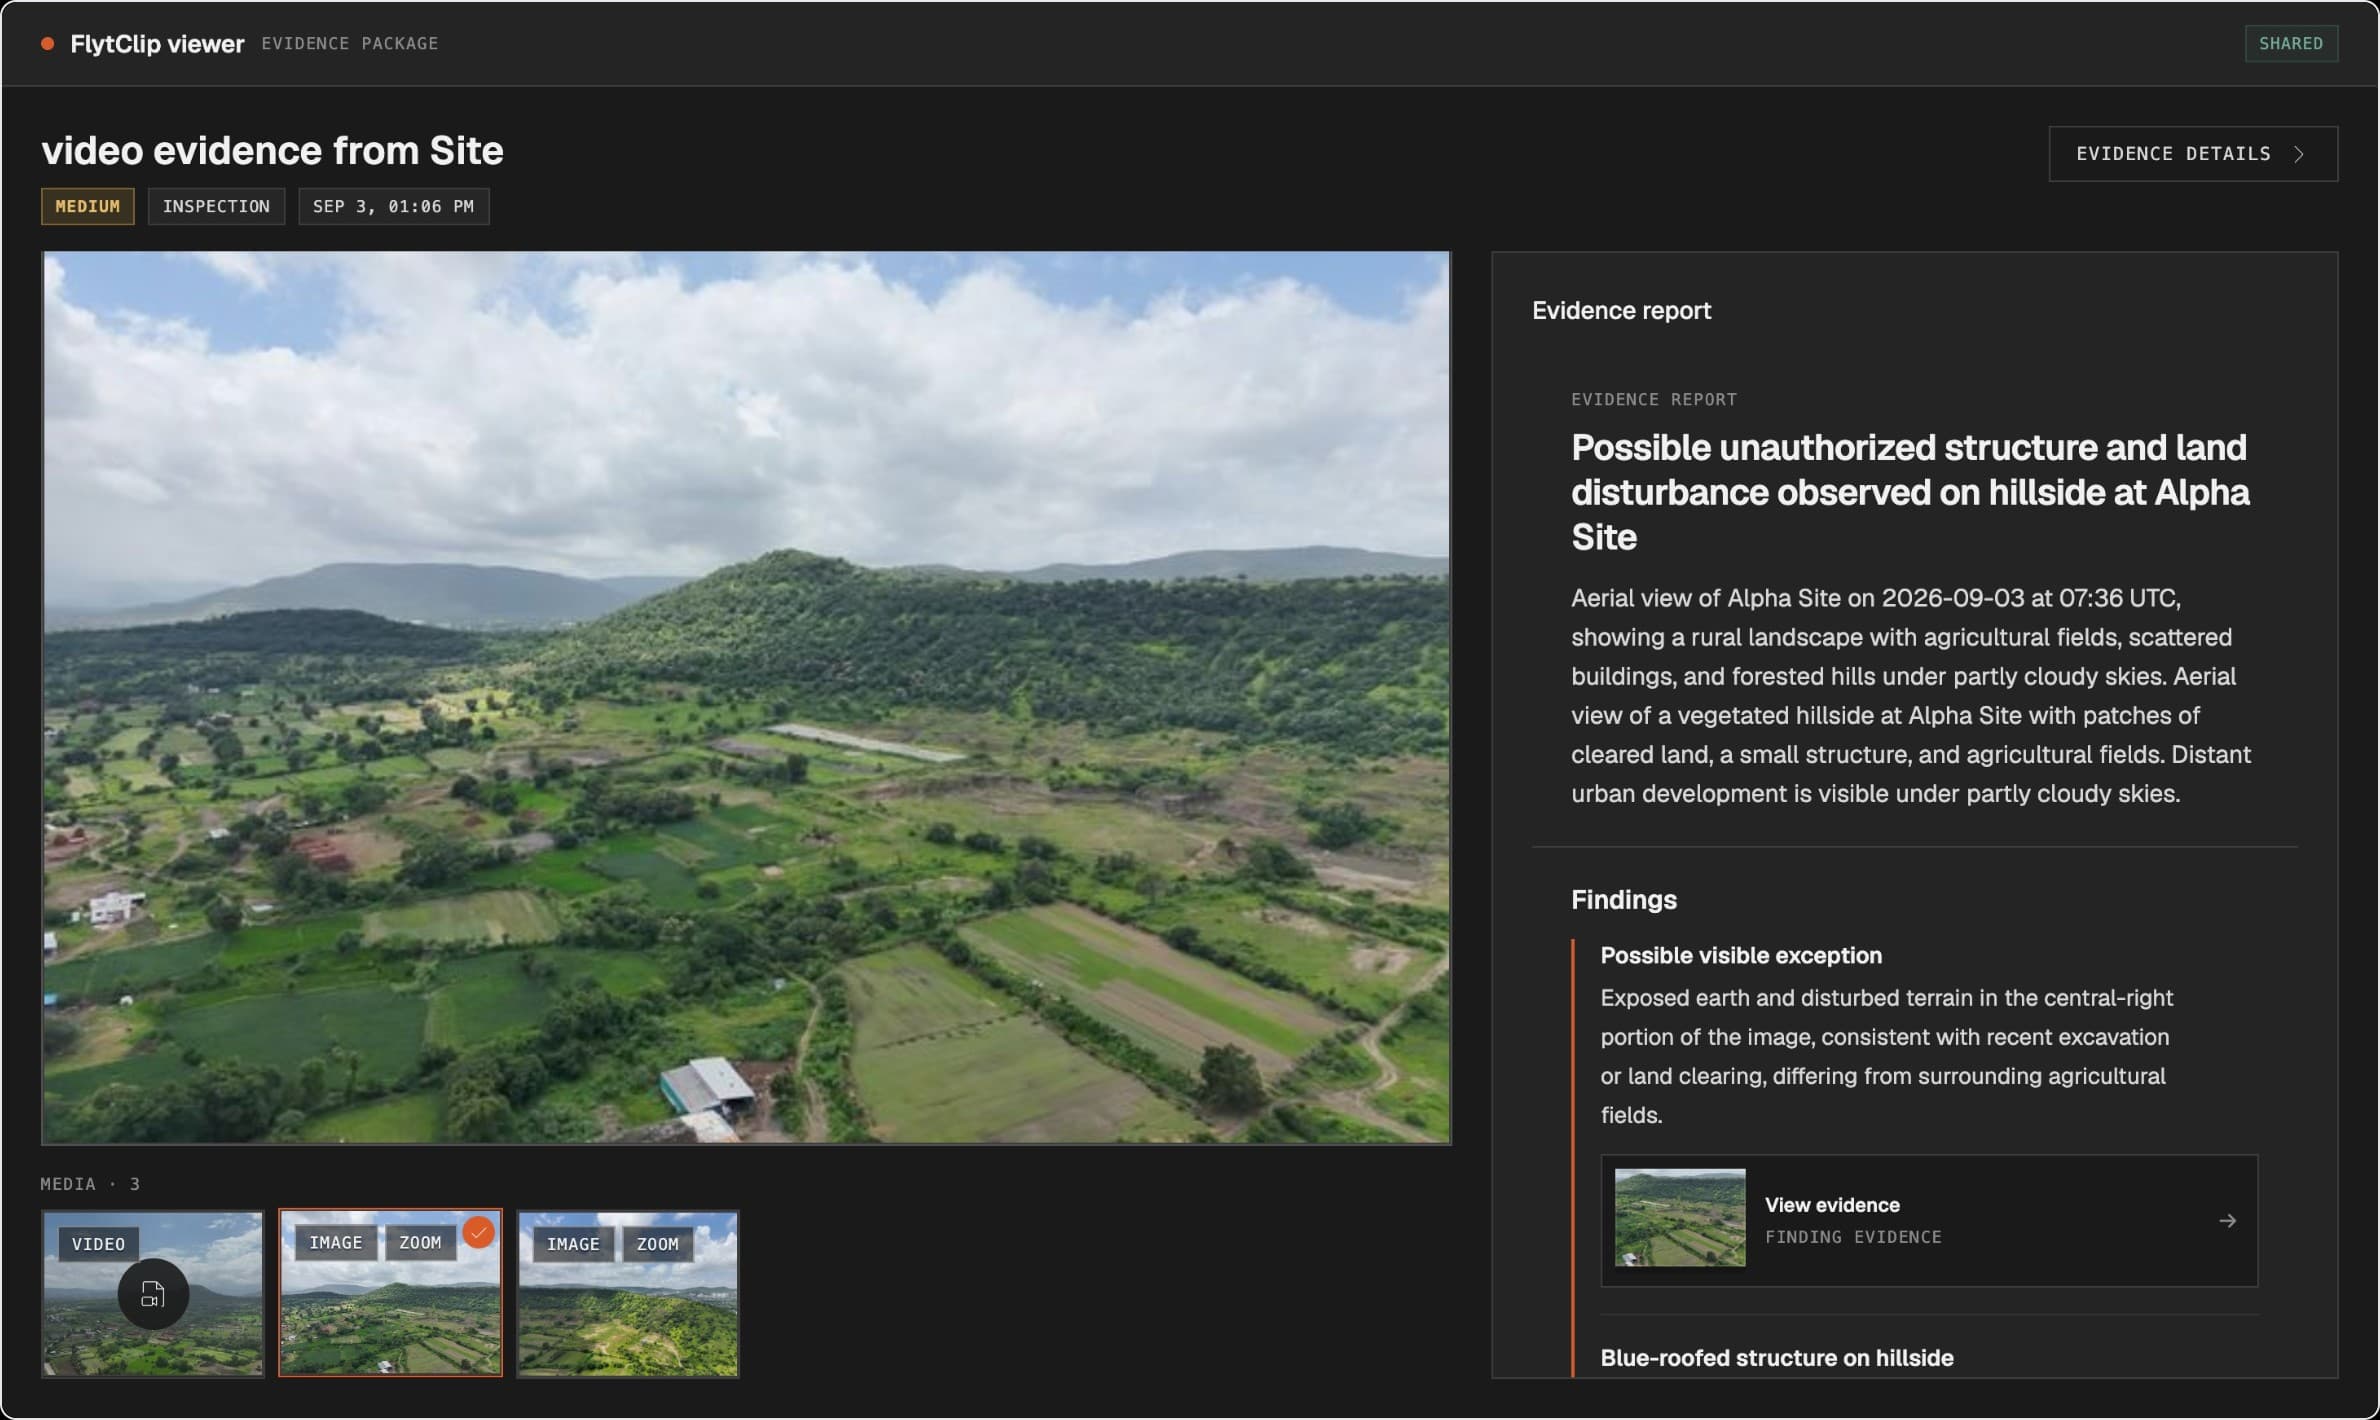Image resolution: width=2380 pixels, height=1420 pixels.
Task: Select the MEDIUM severity tag
Action: point(88,206)
